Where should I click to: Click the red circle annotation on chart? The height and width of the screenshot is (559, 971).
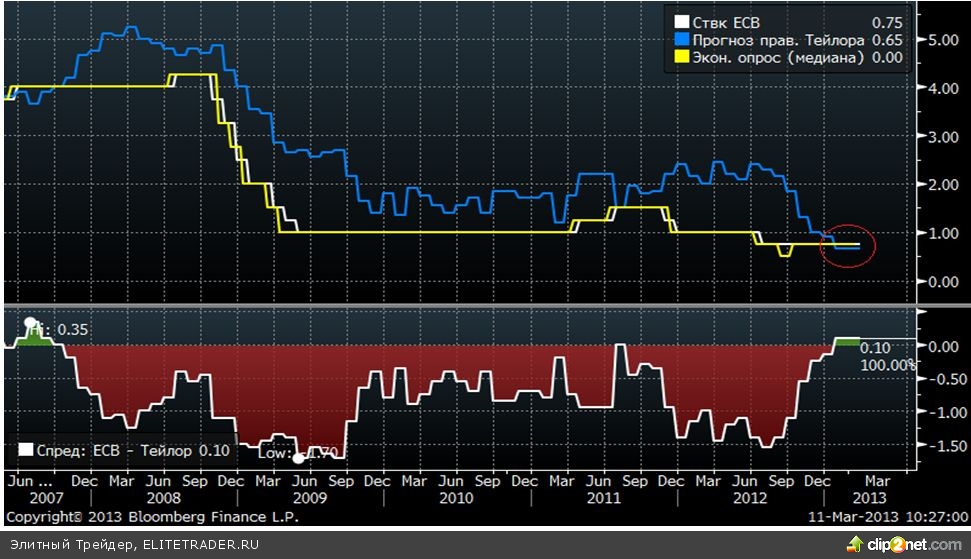click(847, 245)
